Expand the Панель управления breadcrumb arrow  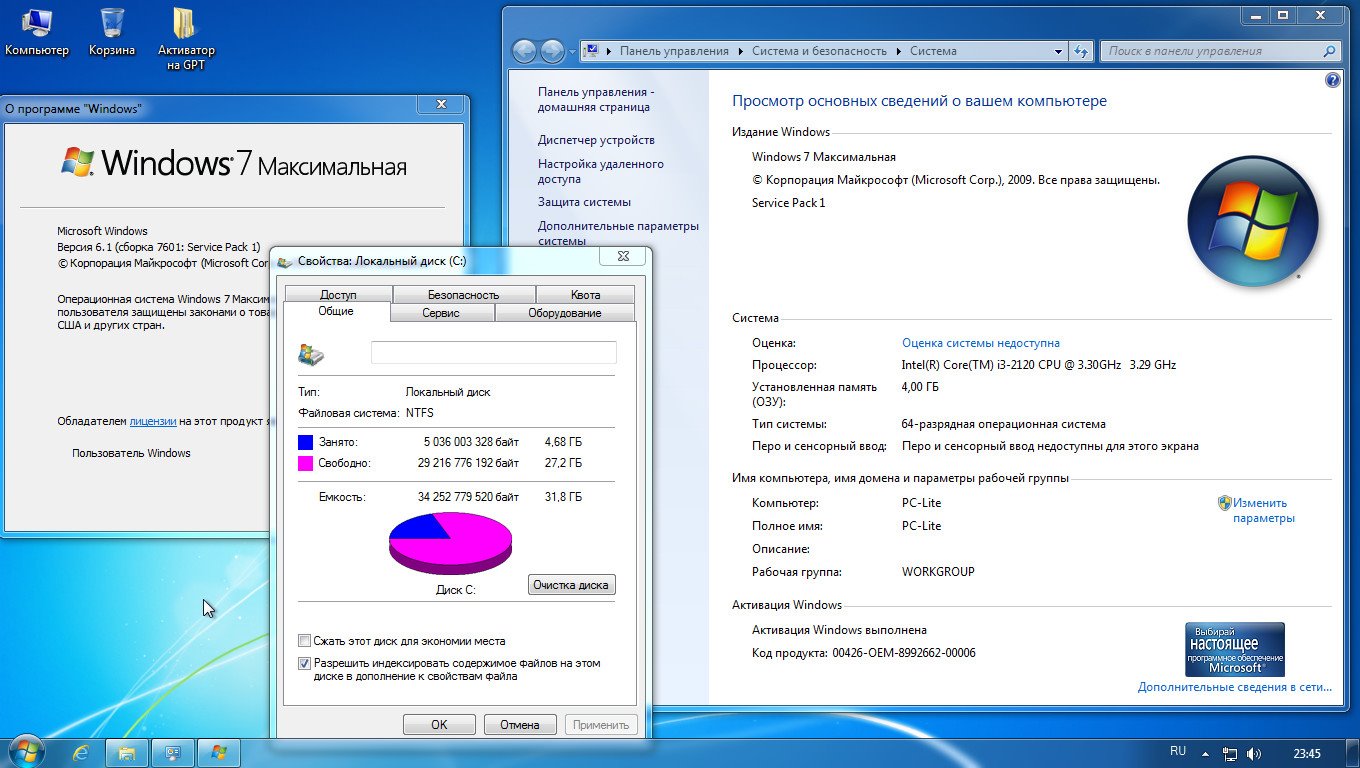click(741, 51)
